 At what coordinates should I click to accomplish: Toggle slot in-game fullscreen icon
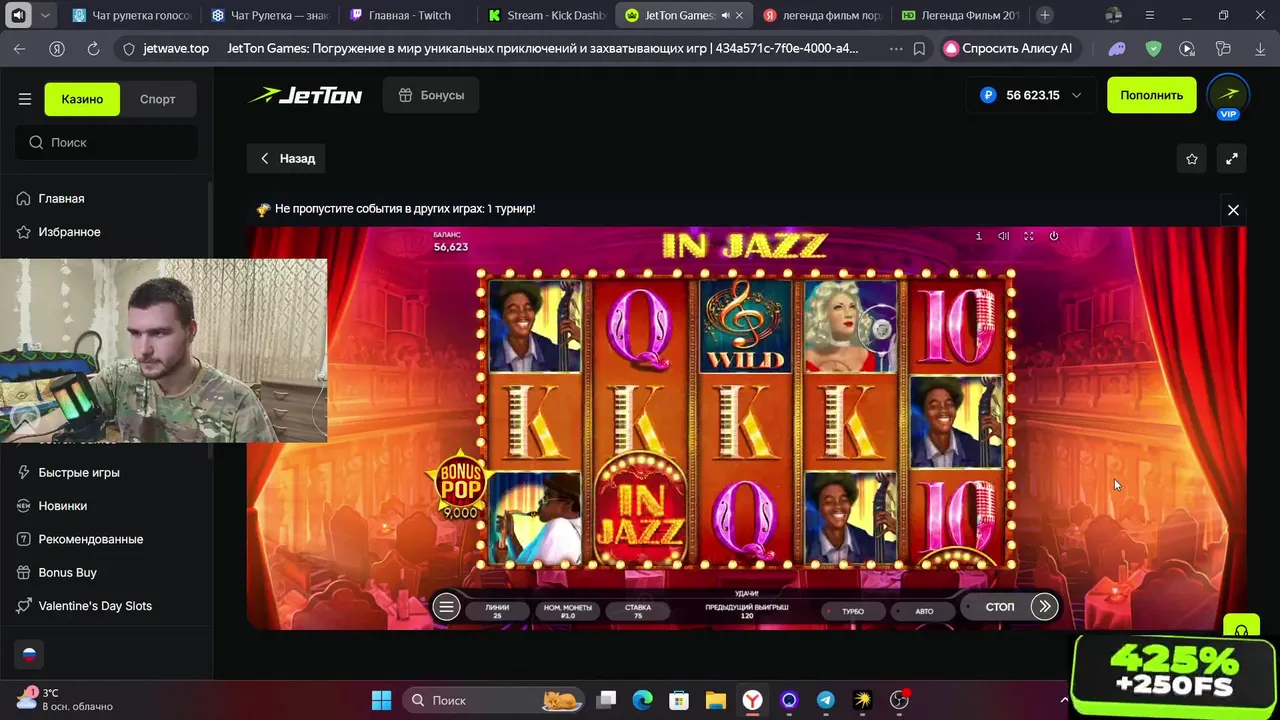(1028, 236)
